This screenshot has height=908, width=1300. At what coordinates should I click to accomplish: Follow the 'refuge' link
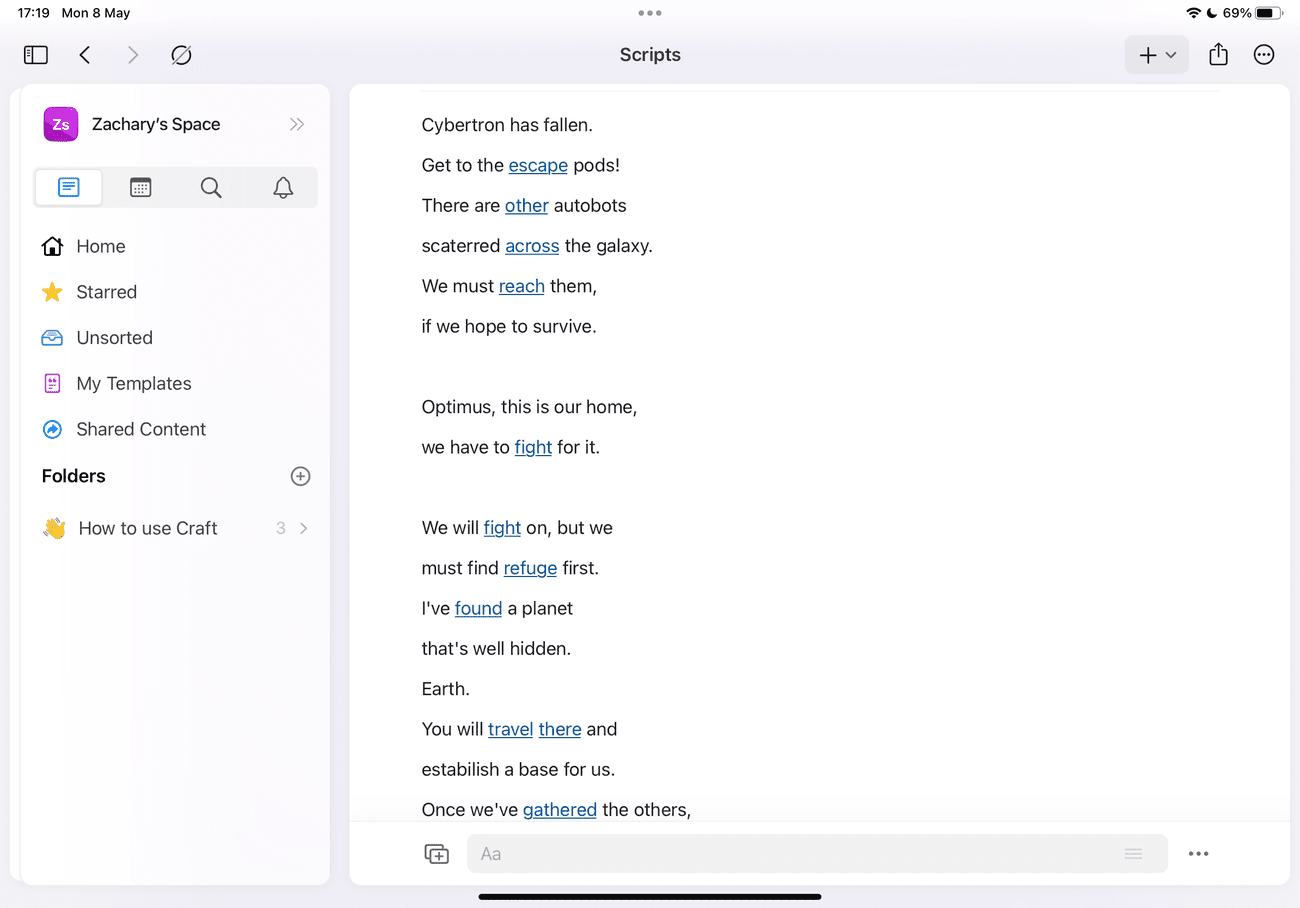[530, 568]
